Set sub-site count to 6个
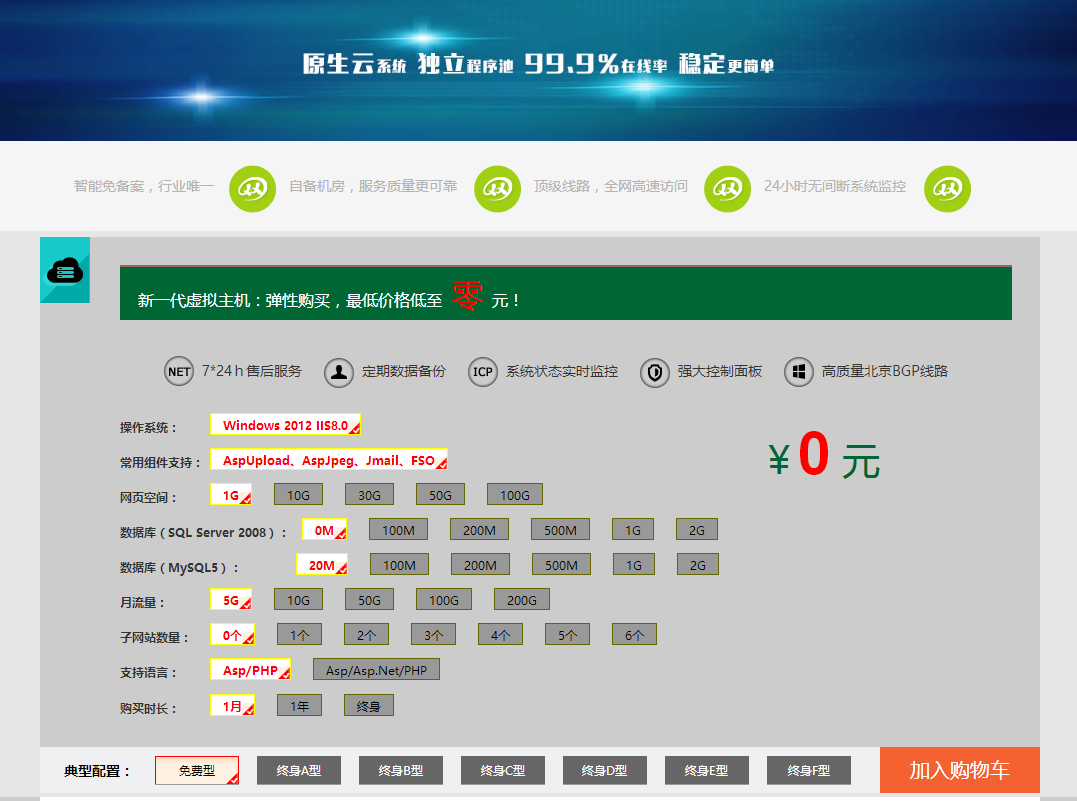Image resolution: width=1077 pixels, height=801 pixels. [634, 635]
